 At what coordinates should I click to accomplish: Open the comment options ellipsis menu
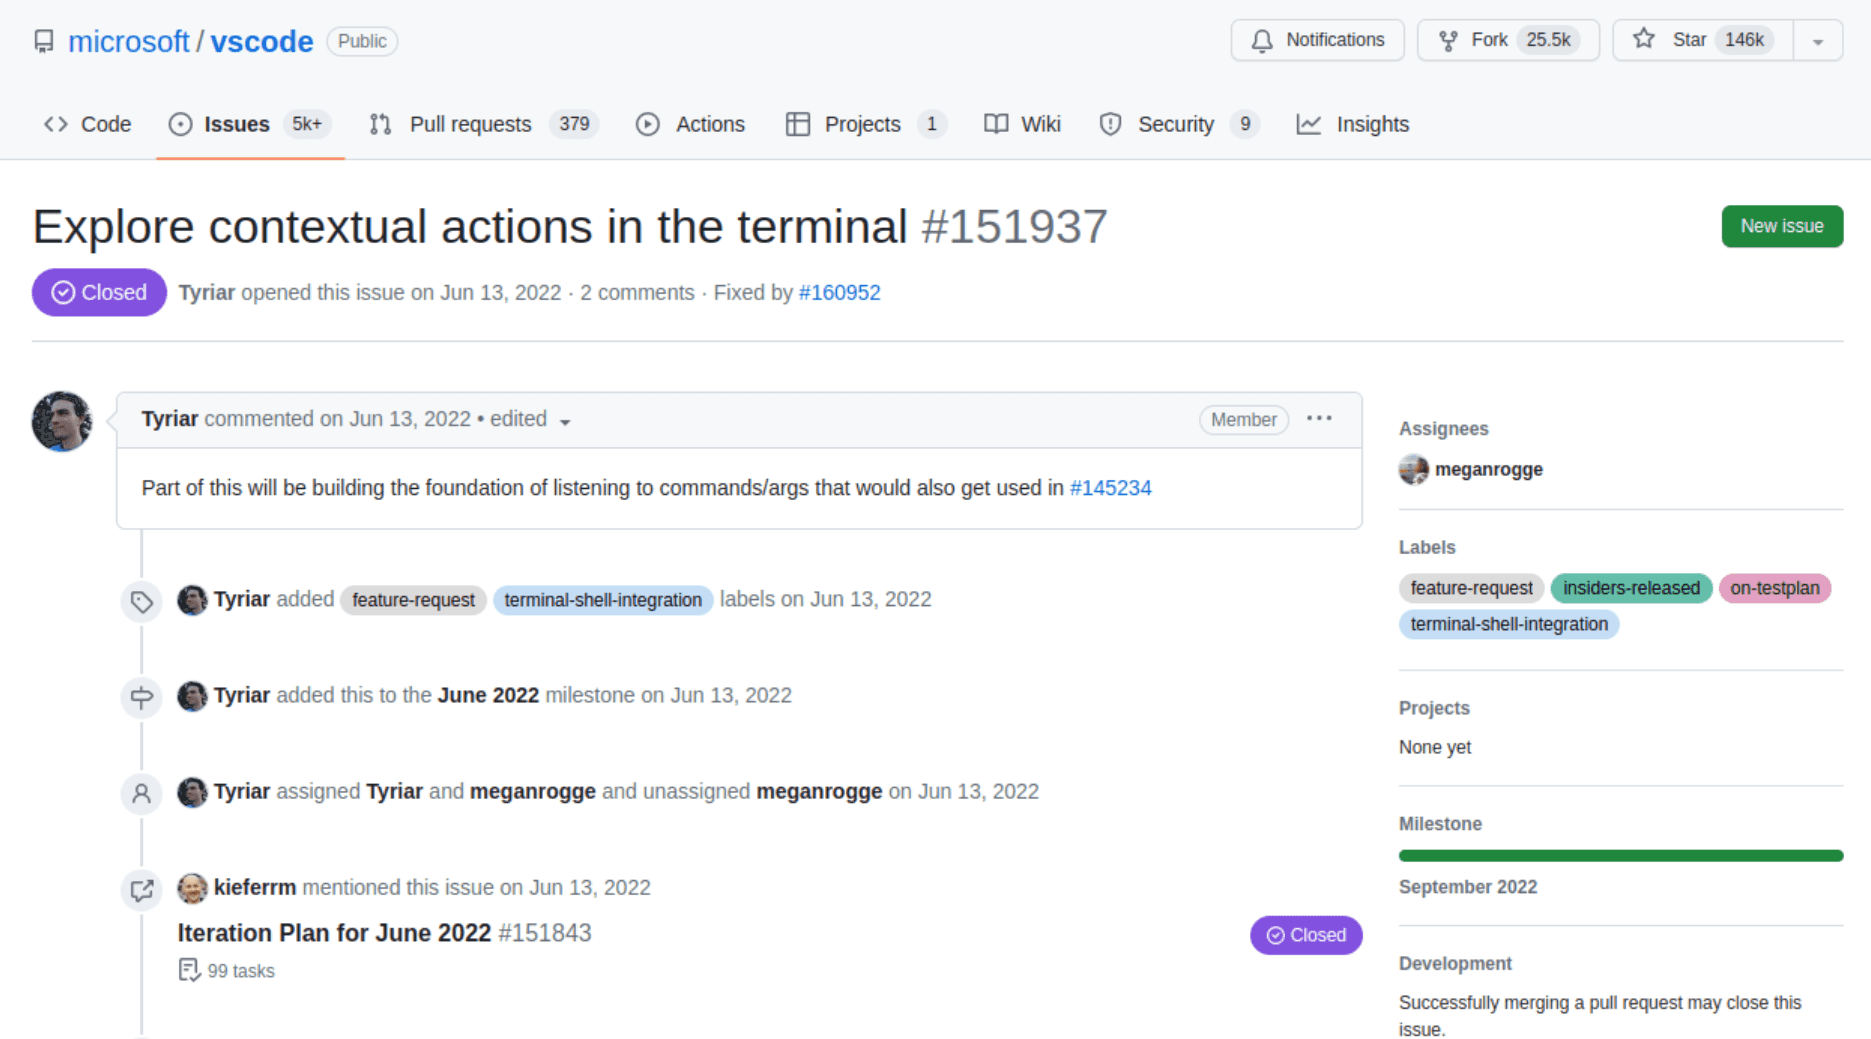click(x=1319, y=419)
